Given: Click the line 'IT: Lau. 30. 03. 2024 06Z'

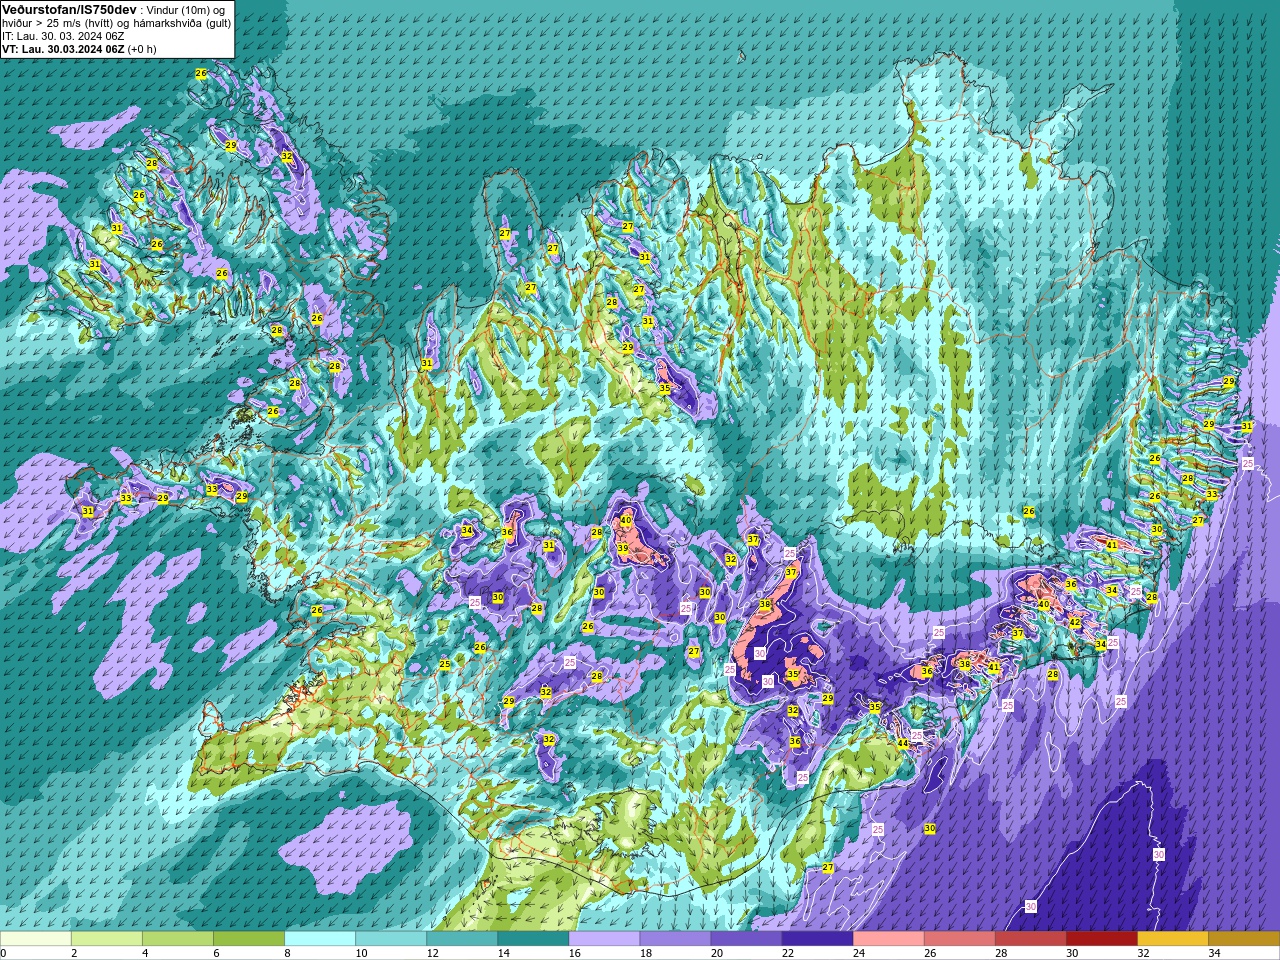Looking at the screenshot, I should coord(63,36).
